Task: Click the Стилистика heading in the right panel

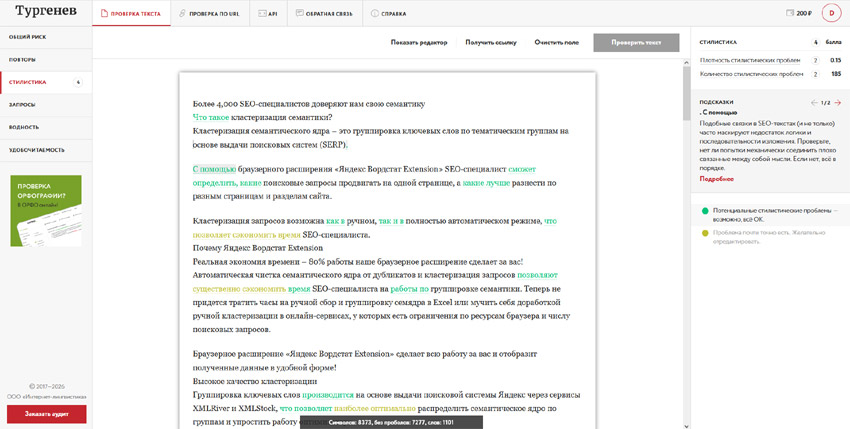Action: tap(718, 42)
